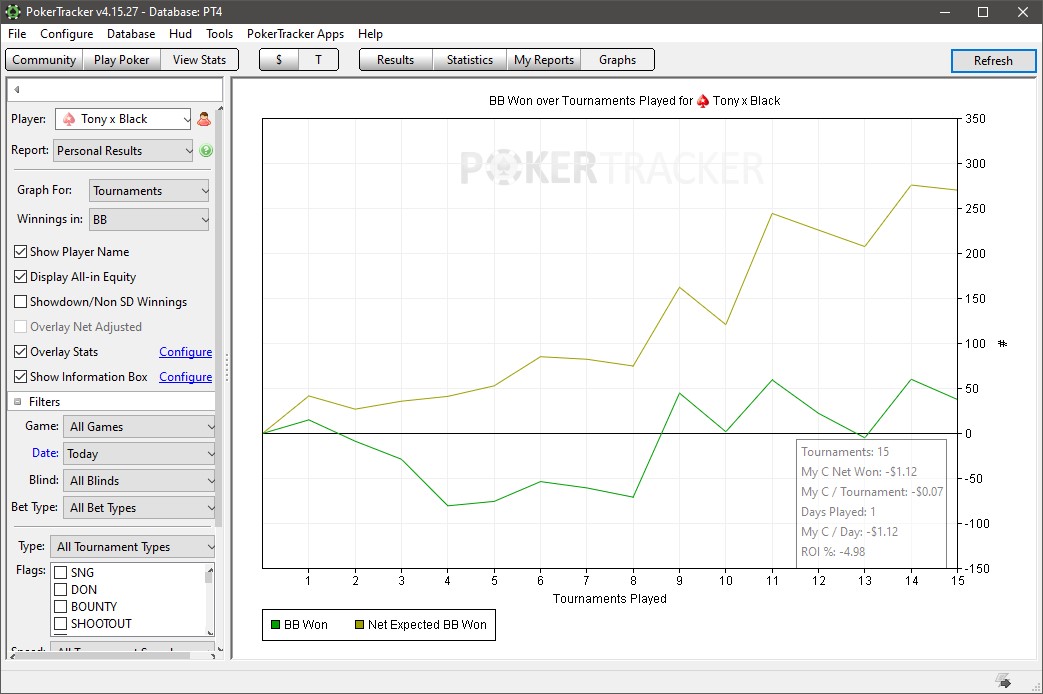Click the 'Tournaments: 15' info line

coord(845,452)
